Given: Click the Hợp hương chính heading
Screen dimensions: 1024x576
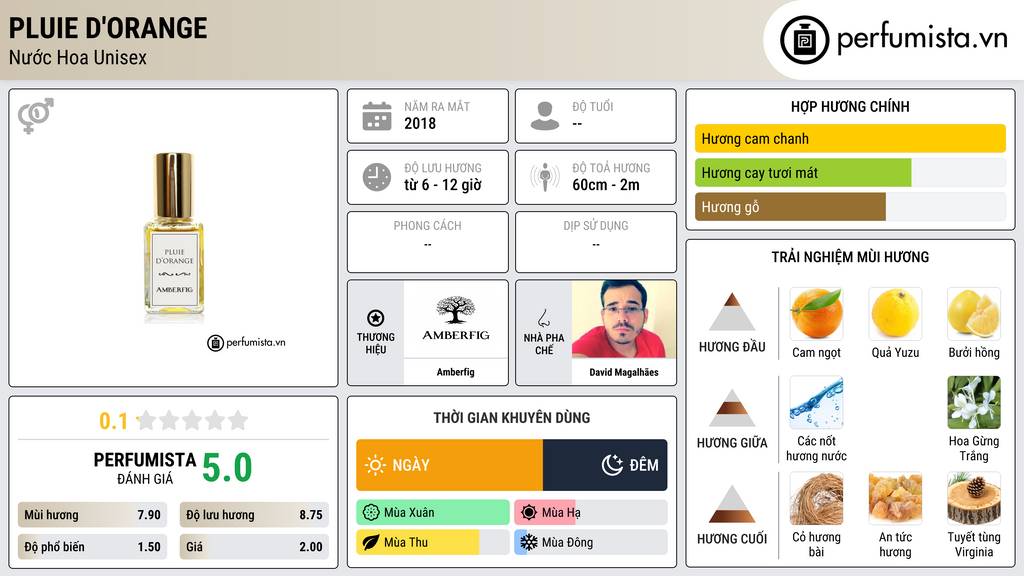Looking at the screenshot, I should 850,106.
